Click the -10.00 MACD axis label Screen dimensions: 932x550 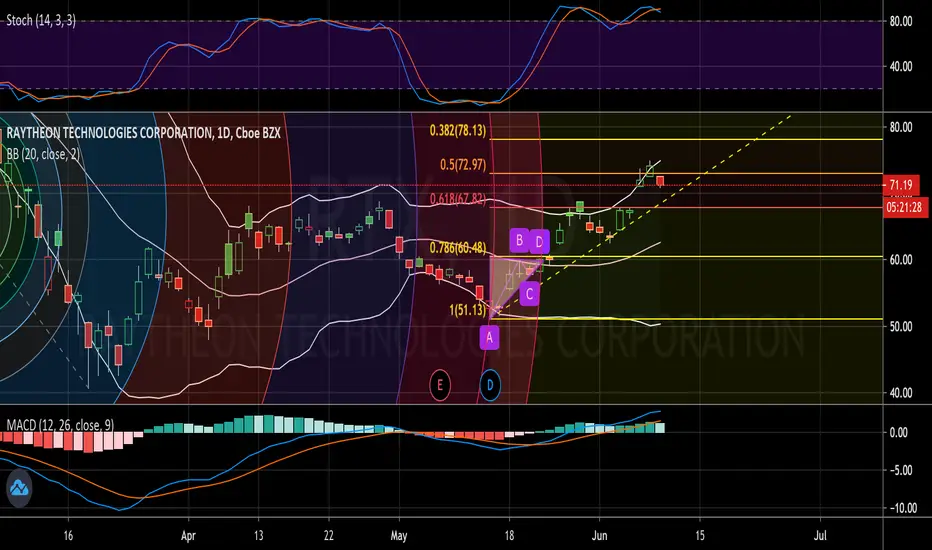point(903,508)
